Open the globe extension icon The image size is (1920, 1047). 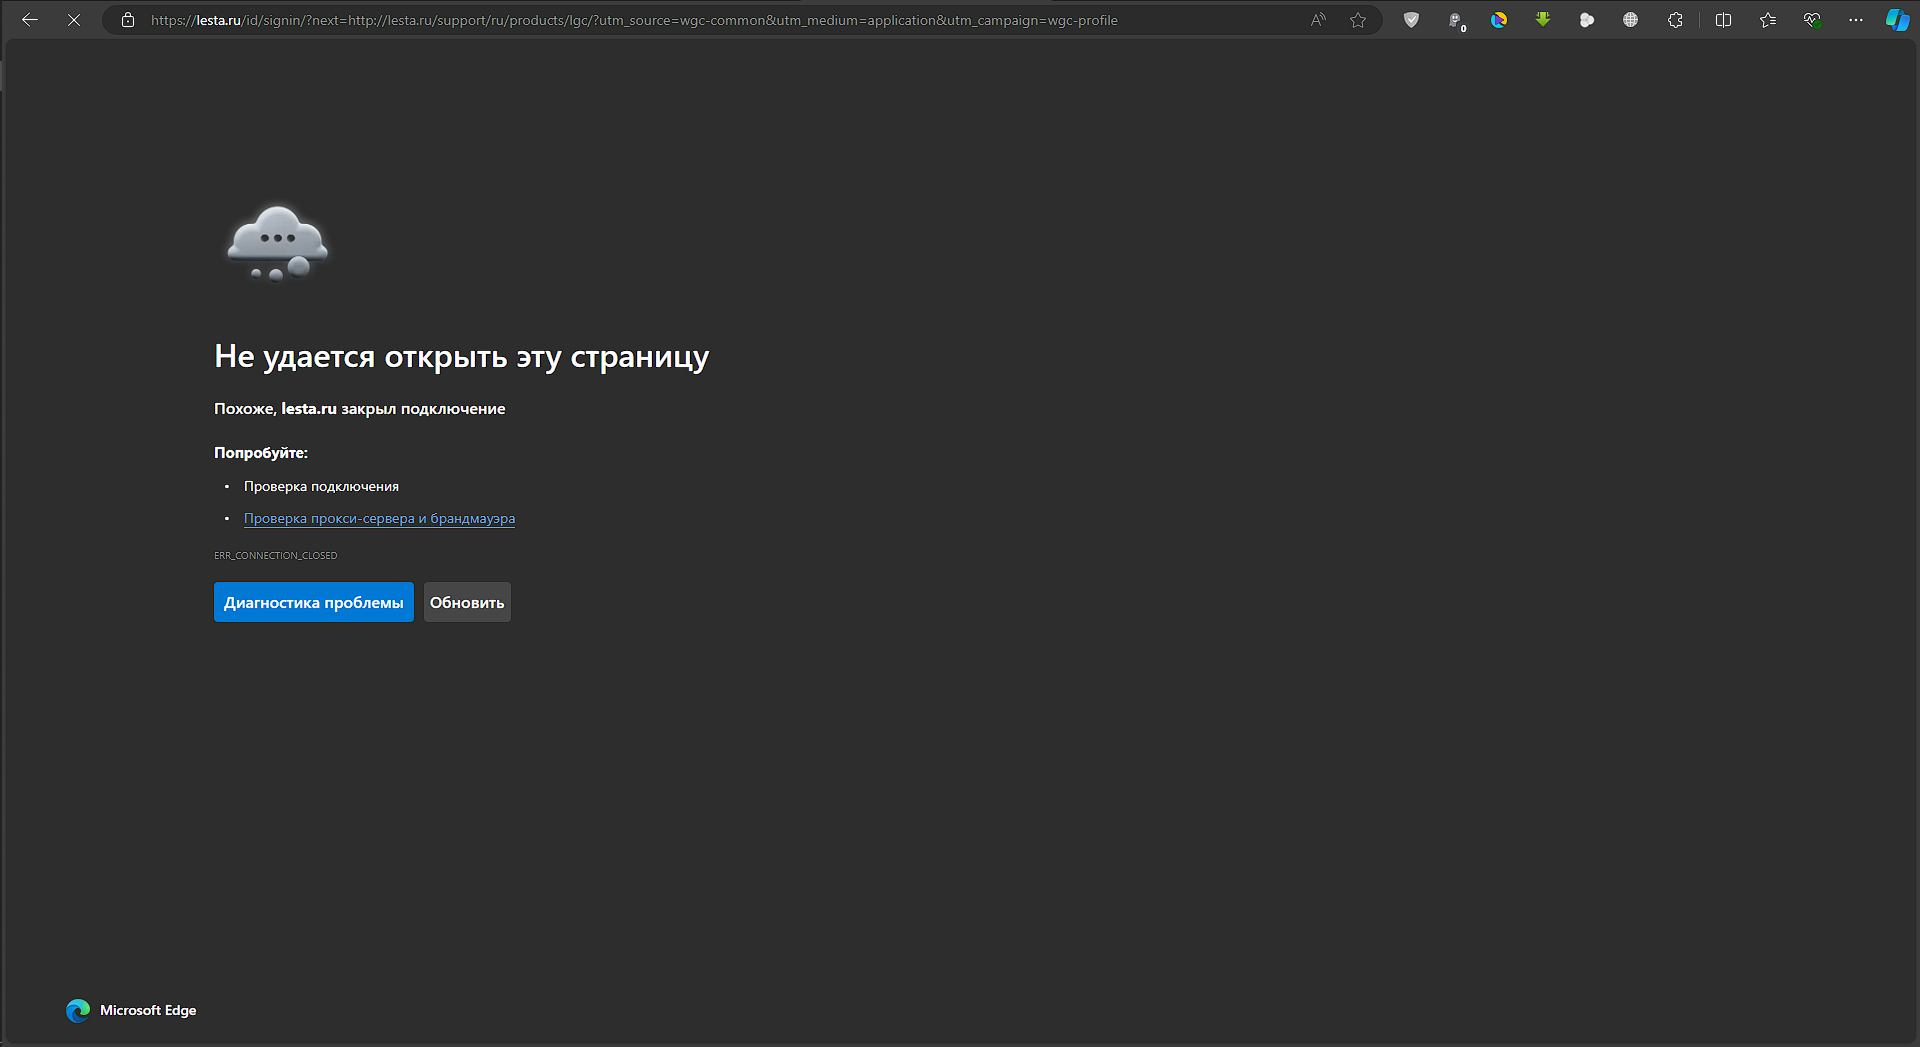[1631, 20]
